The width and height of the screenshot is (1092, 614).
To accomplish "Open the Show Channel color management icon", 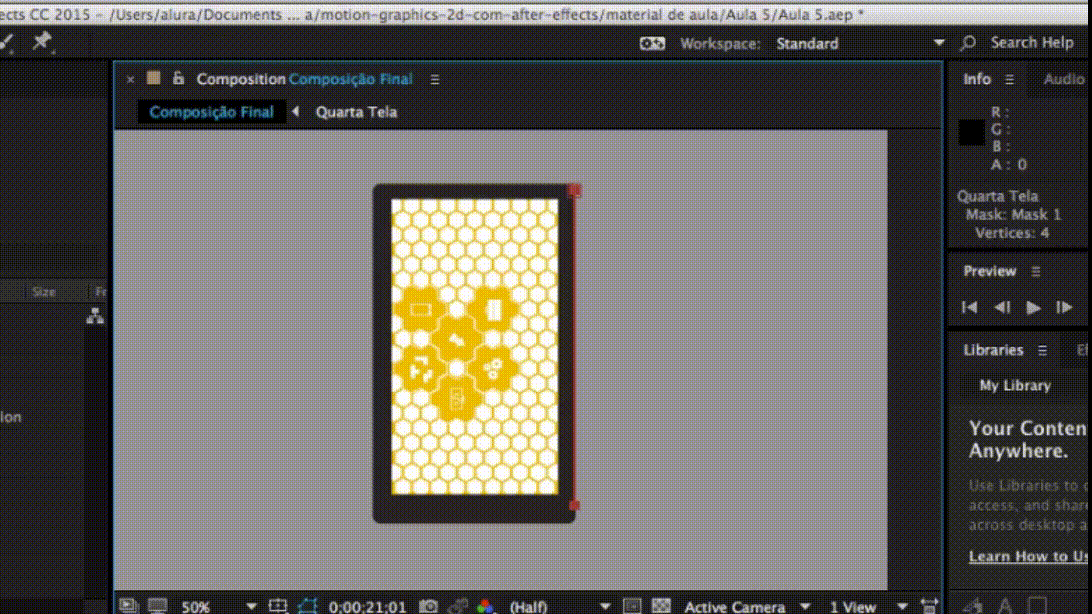I will pyautogui.click(x=485, y=606).
